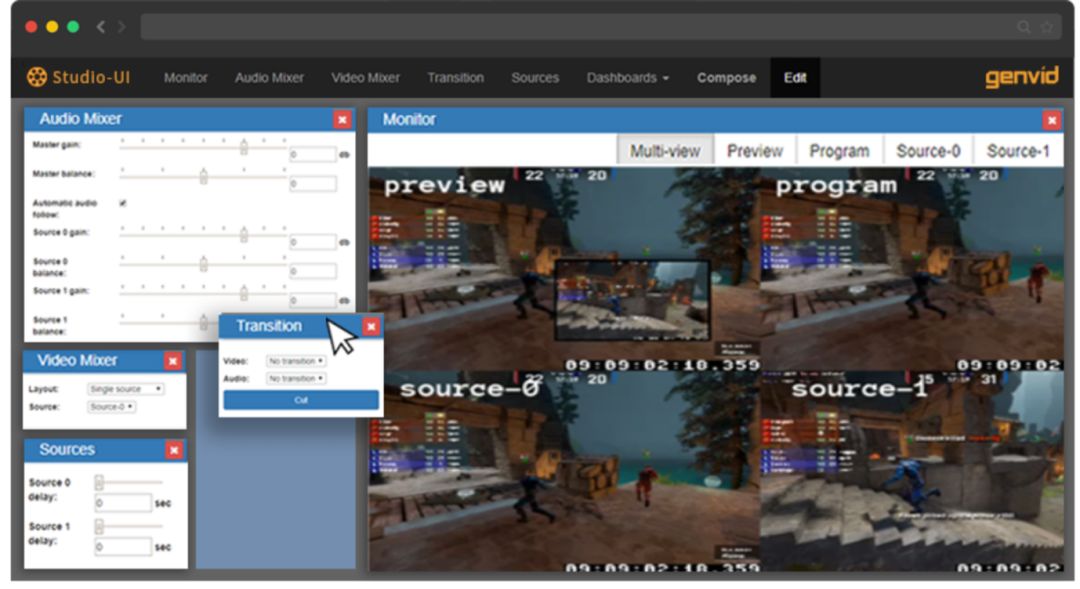Click the Studio-UI logo icon
Screen dimensions: 1080x589
pyautogui.click(x=37, y=76)
